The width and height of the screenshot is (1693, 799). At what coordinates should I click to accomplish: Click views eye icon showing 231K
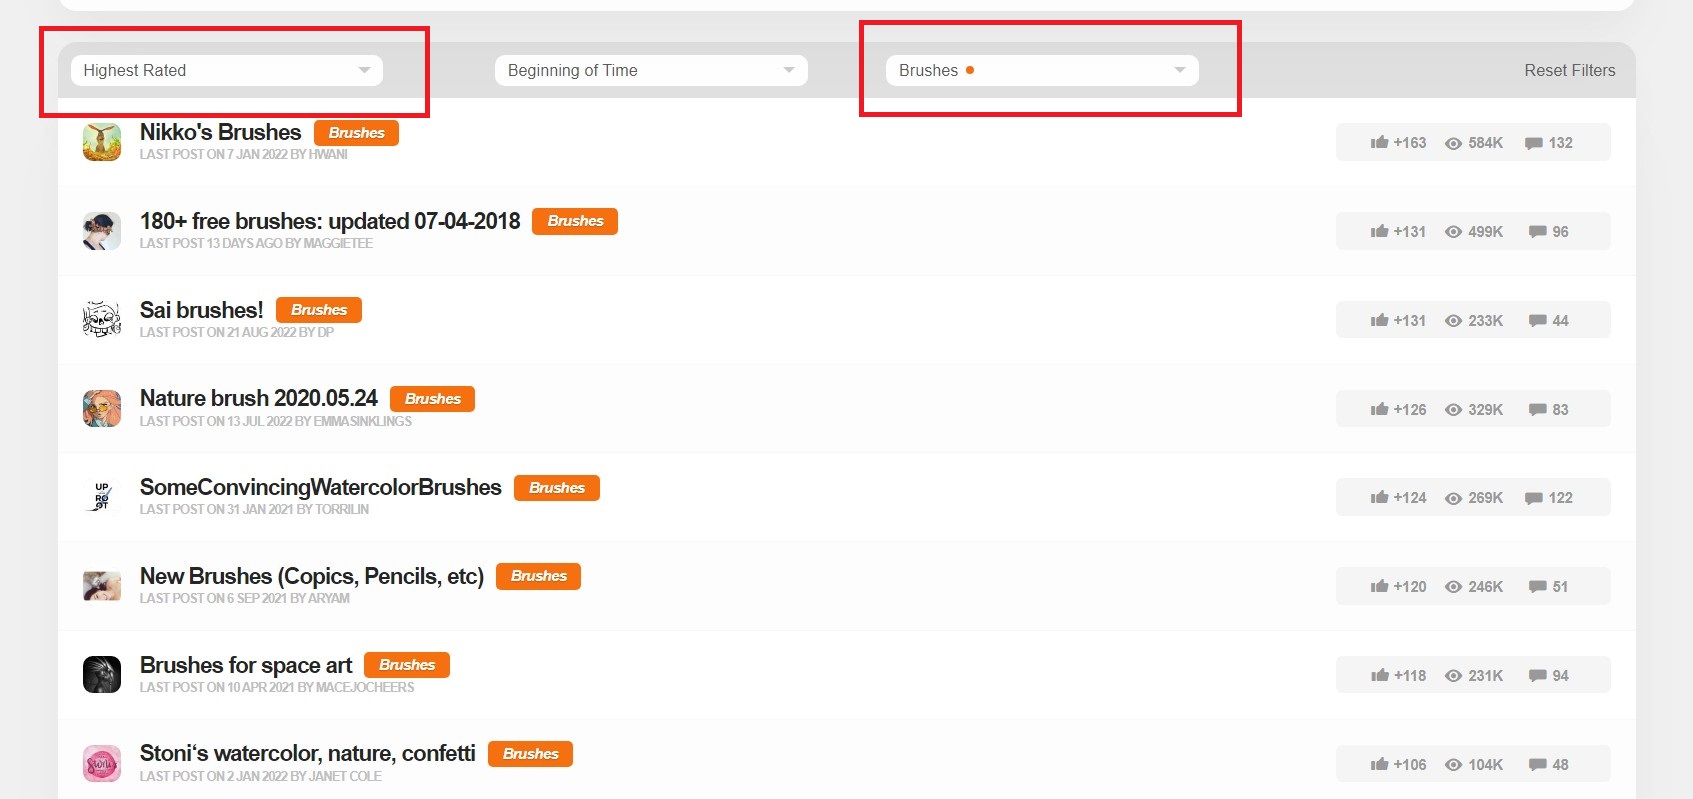1453,676
